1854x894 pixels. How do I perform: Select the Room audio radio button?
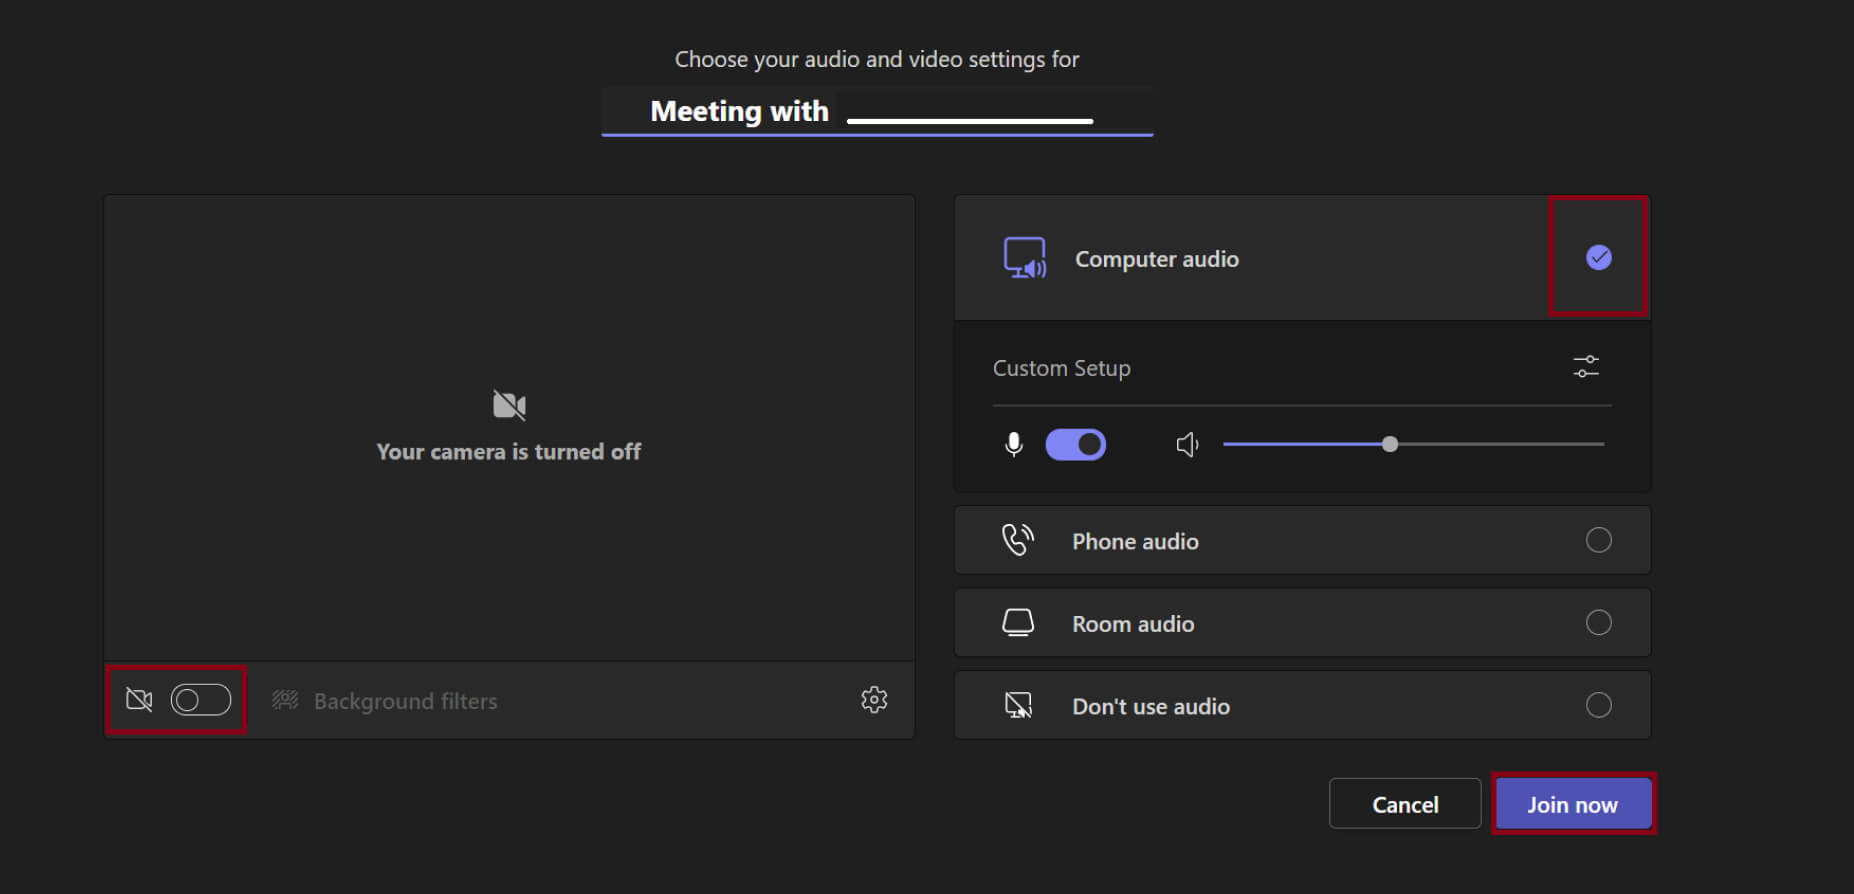(x=1598, y=623)
